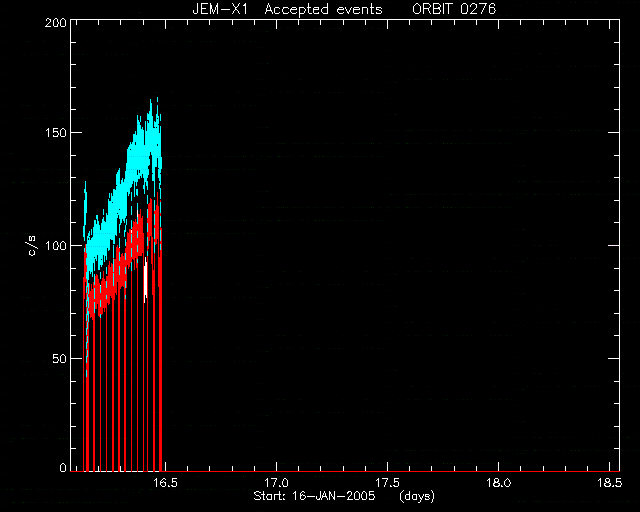
Task: Click the c/s y-axis unit label
Action: click(x=33, y=245)
